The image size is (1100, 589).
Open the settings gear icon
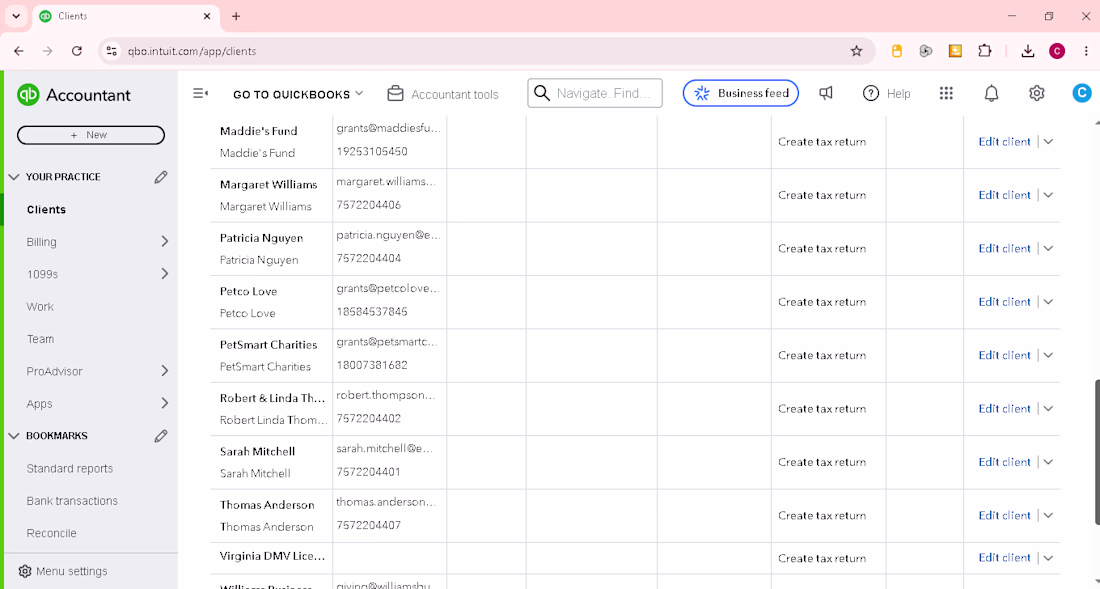[x=1037, y=93]
